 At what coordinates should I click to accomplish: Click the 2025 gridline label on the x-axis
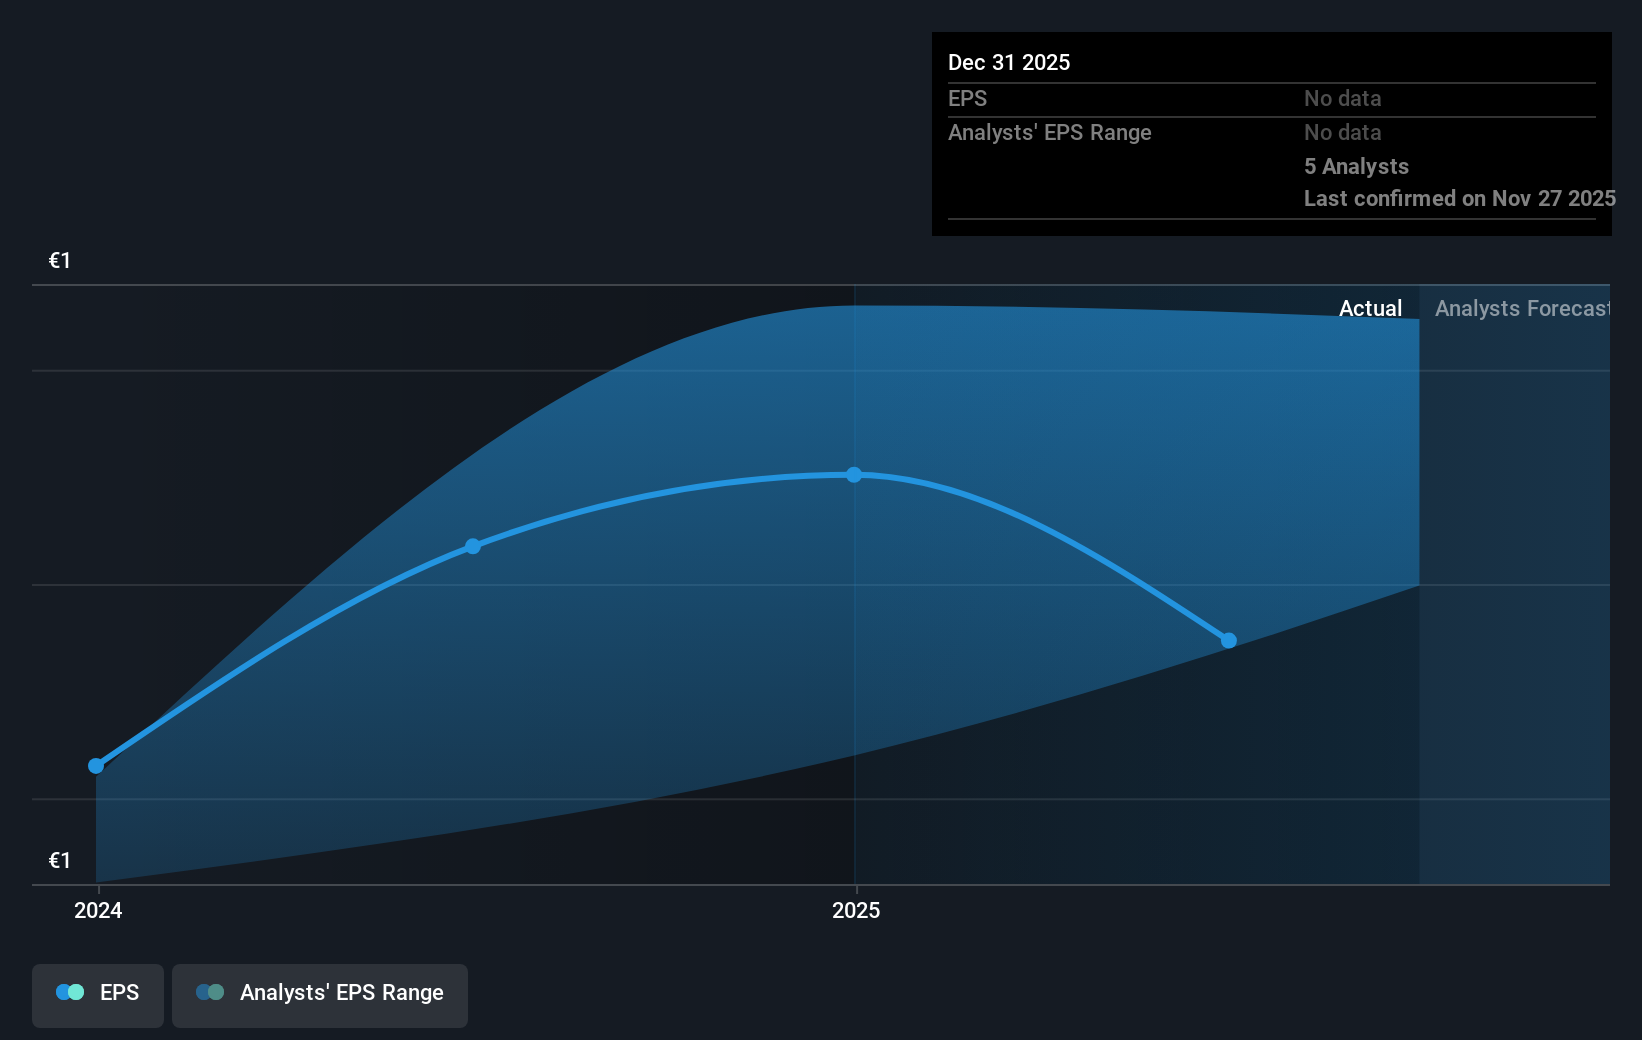[x=856, y=910]
